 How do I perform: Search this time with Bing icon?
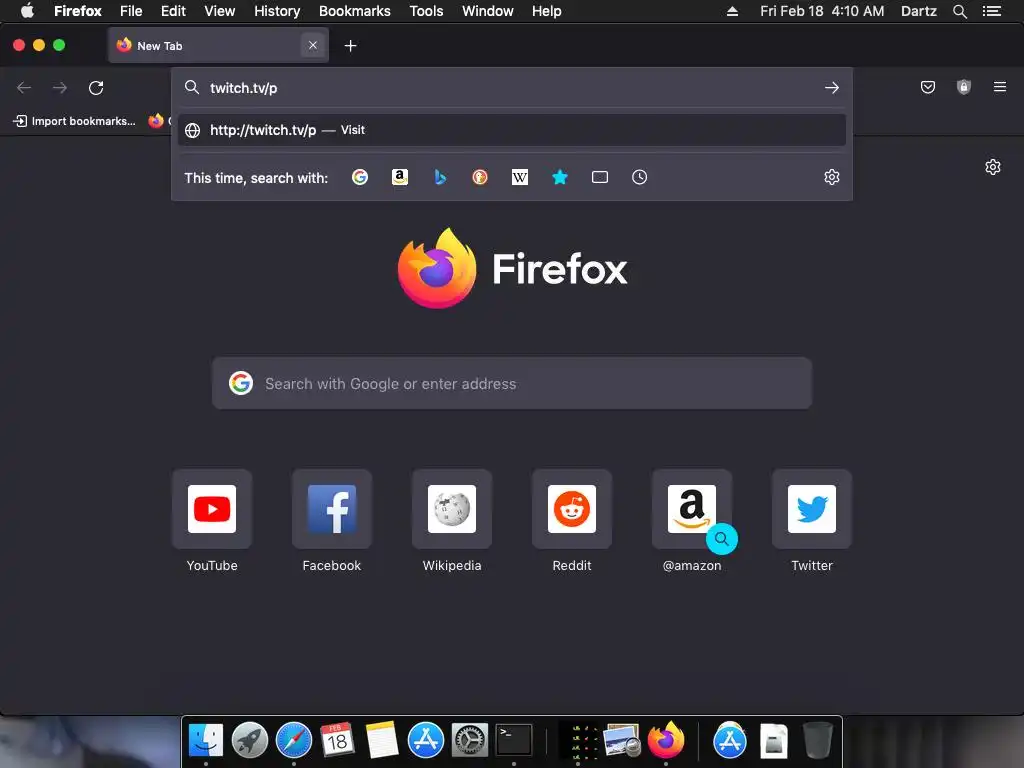point(440,177)
